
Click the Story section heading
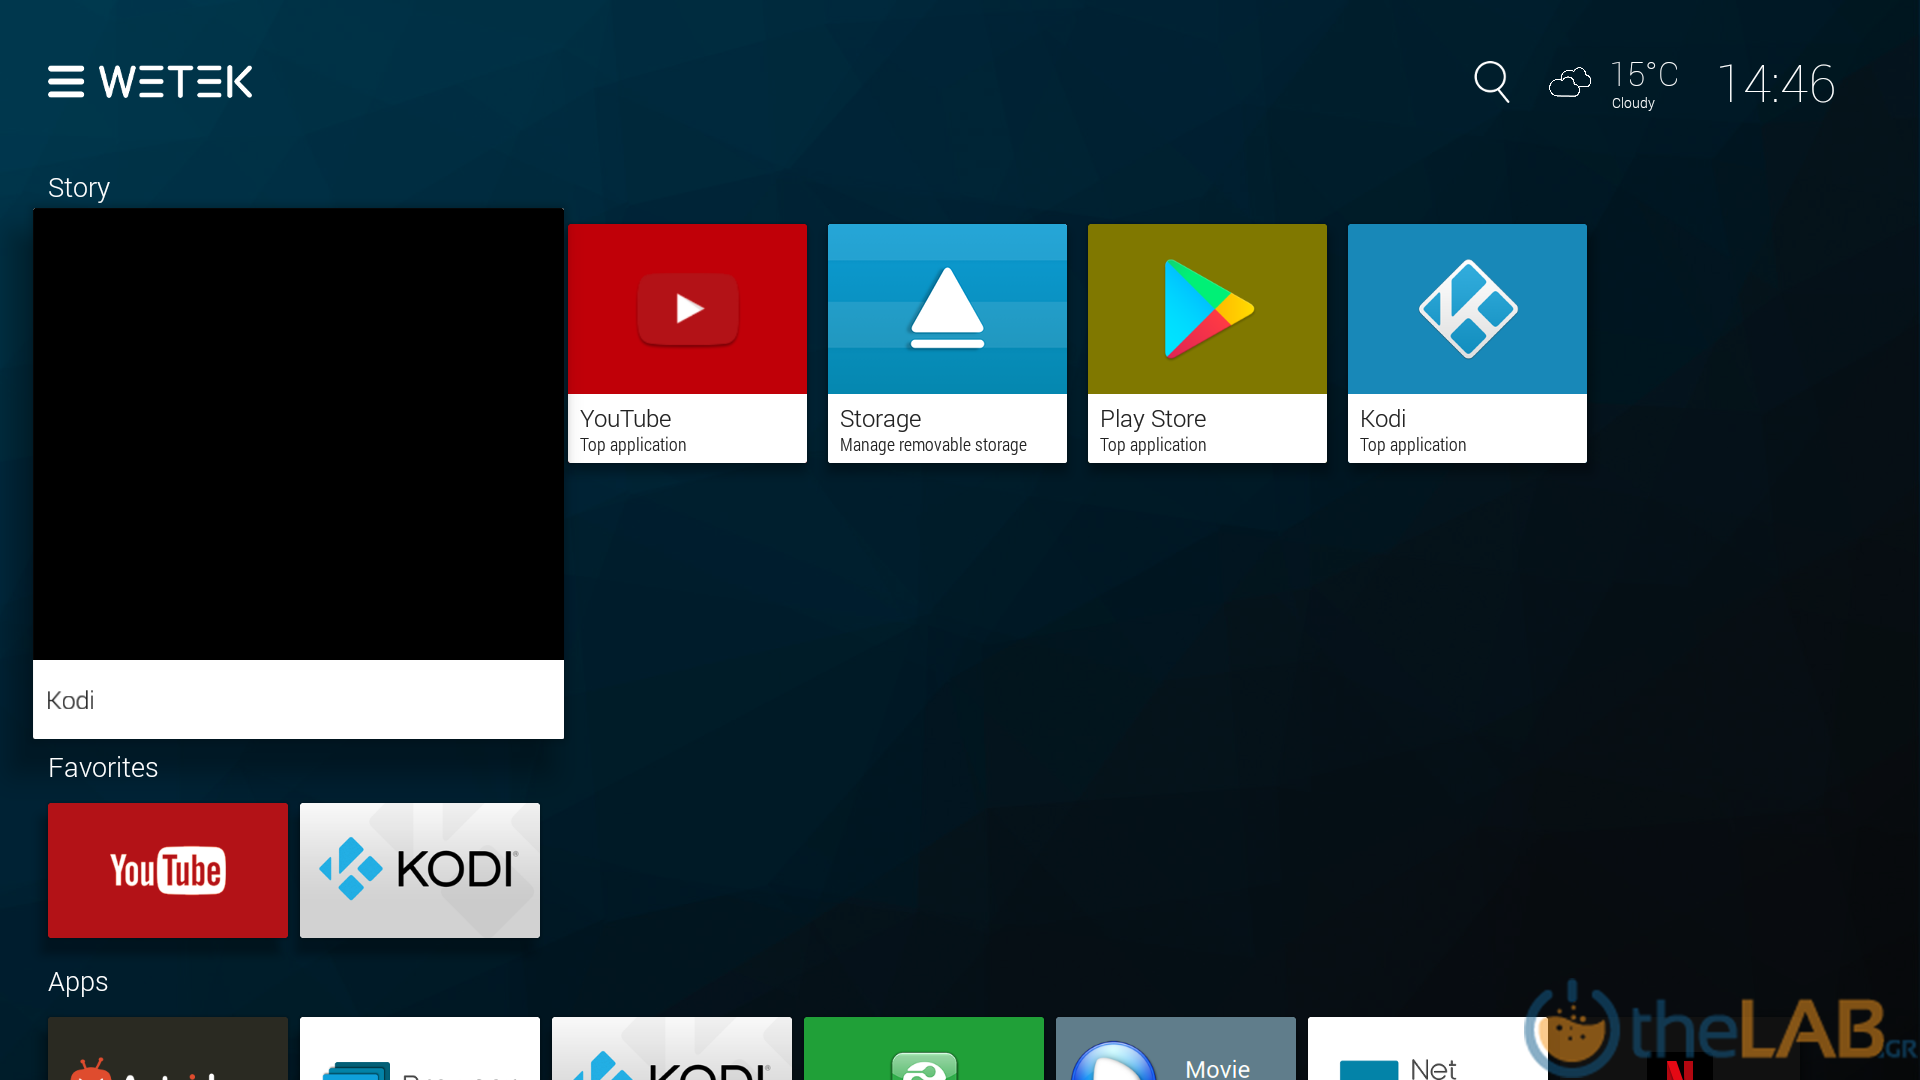click(x=79, y=188)
